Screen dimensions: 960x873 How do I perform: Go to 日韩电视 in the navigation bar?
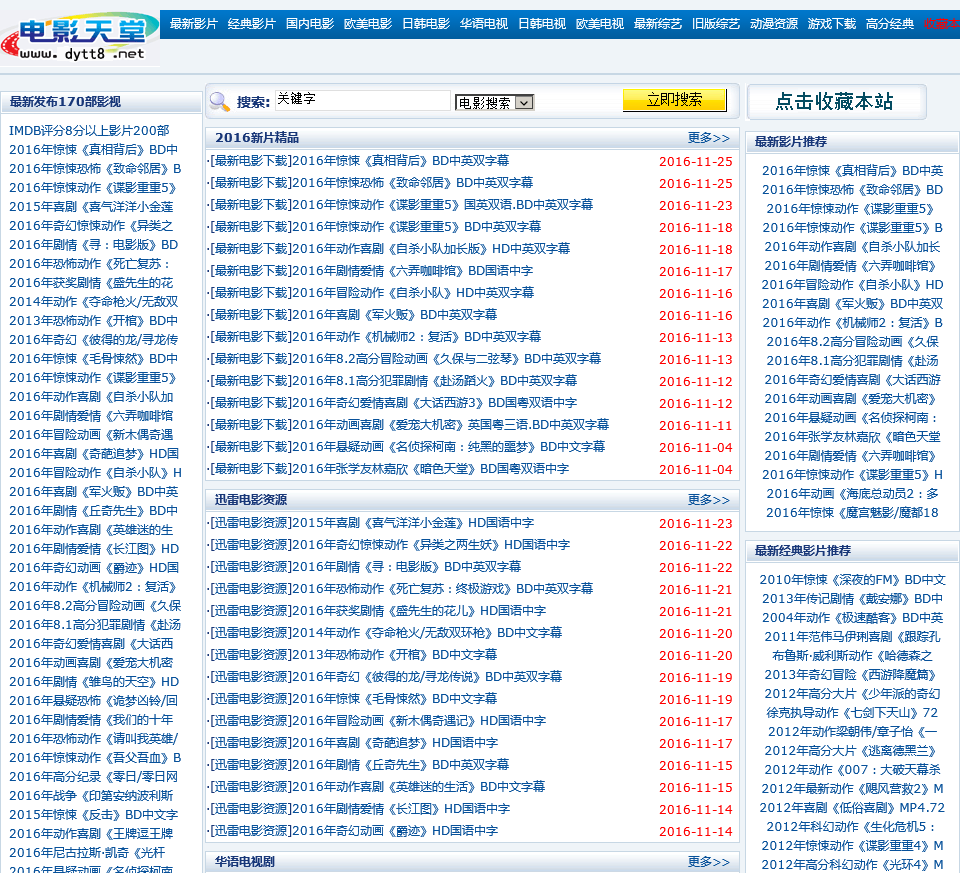(x=542, y=24)
